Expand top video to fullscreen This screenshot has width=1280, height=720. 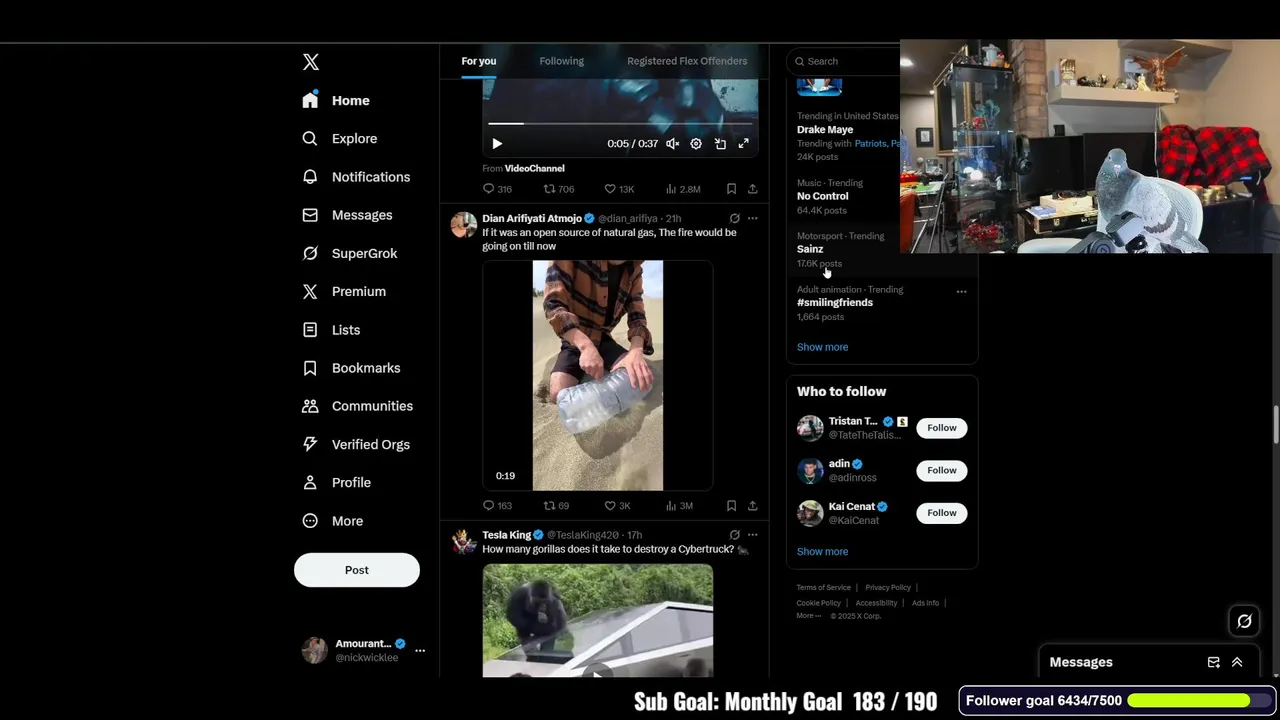point(744,144)
